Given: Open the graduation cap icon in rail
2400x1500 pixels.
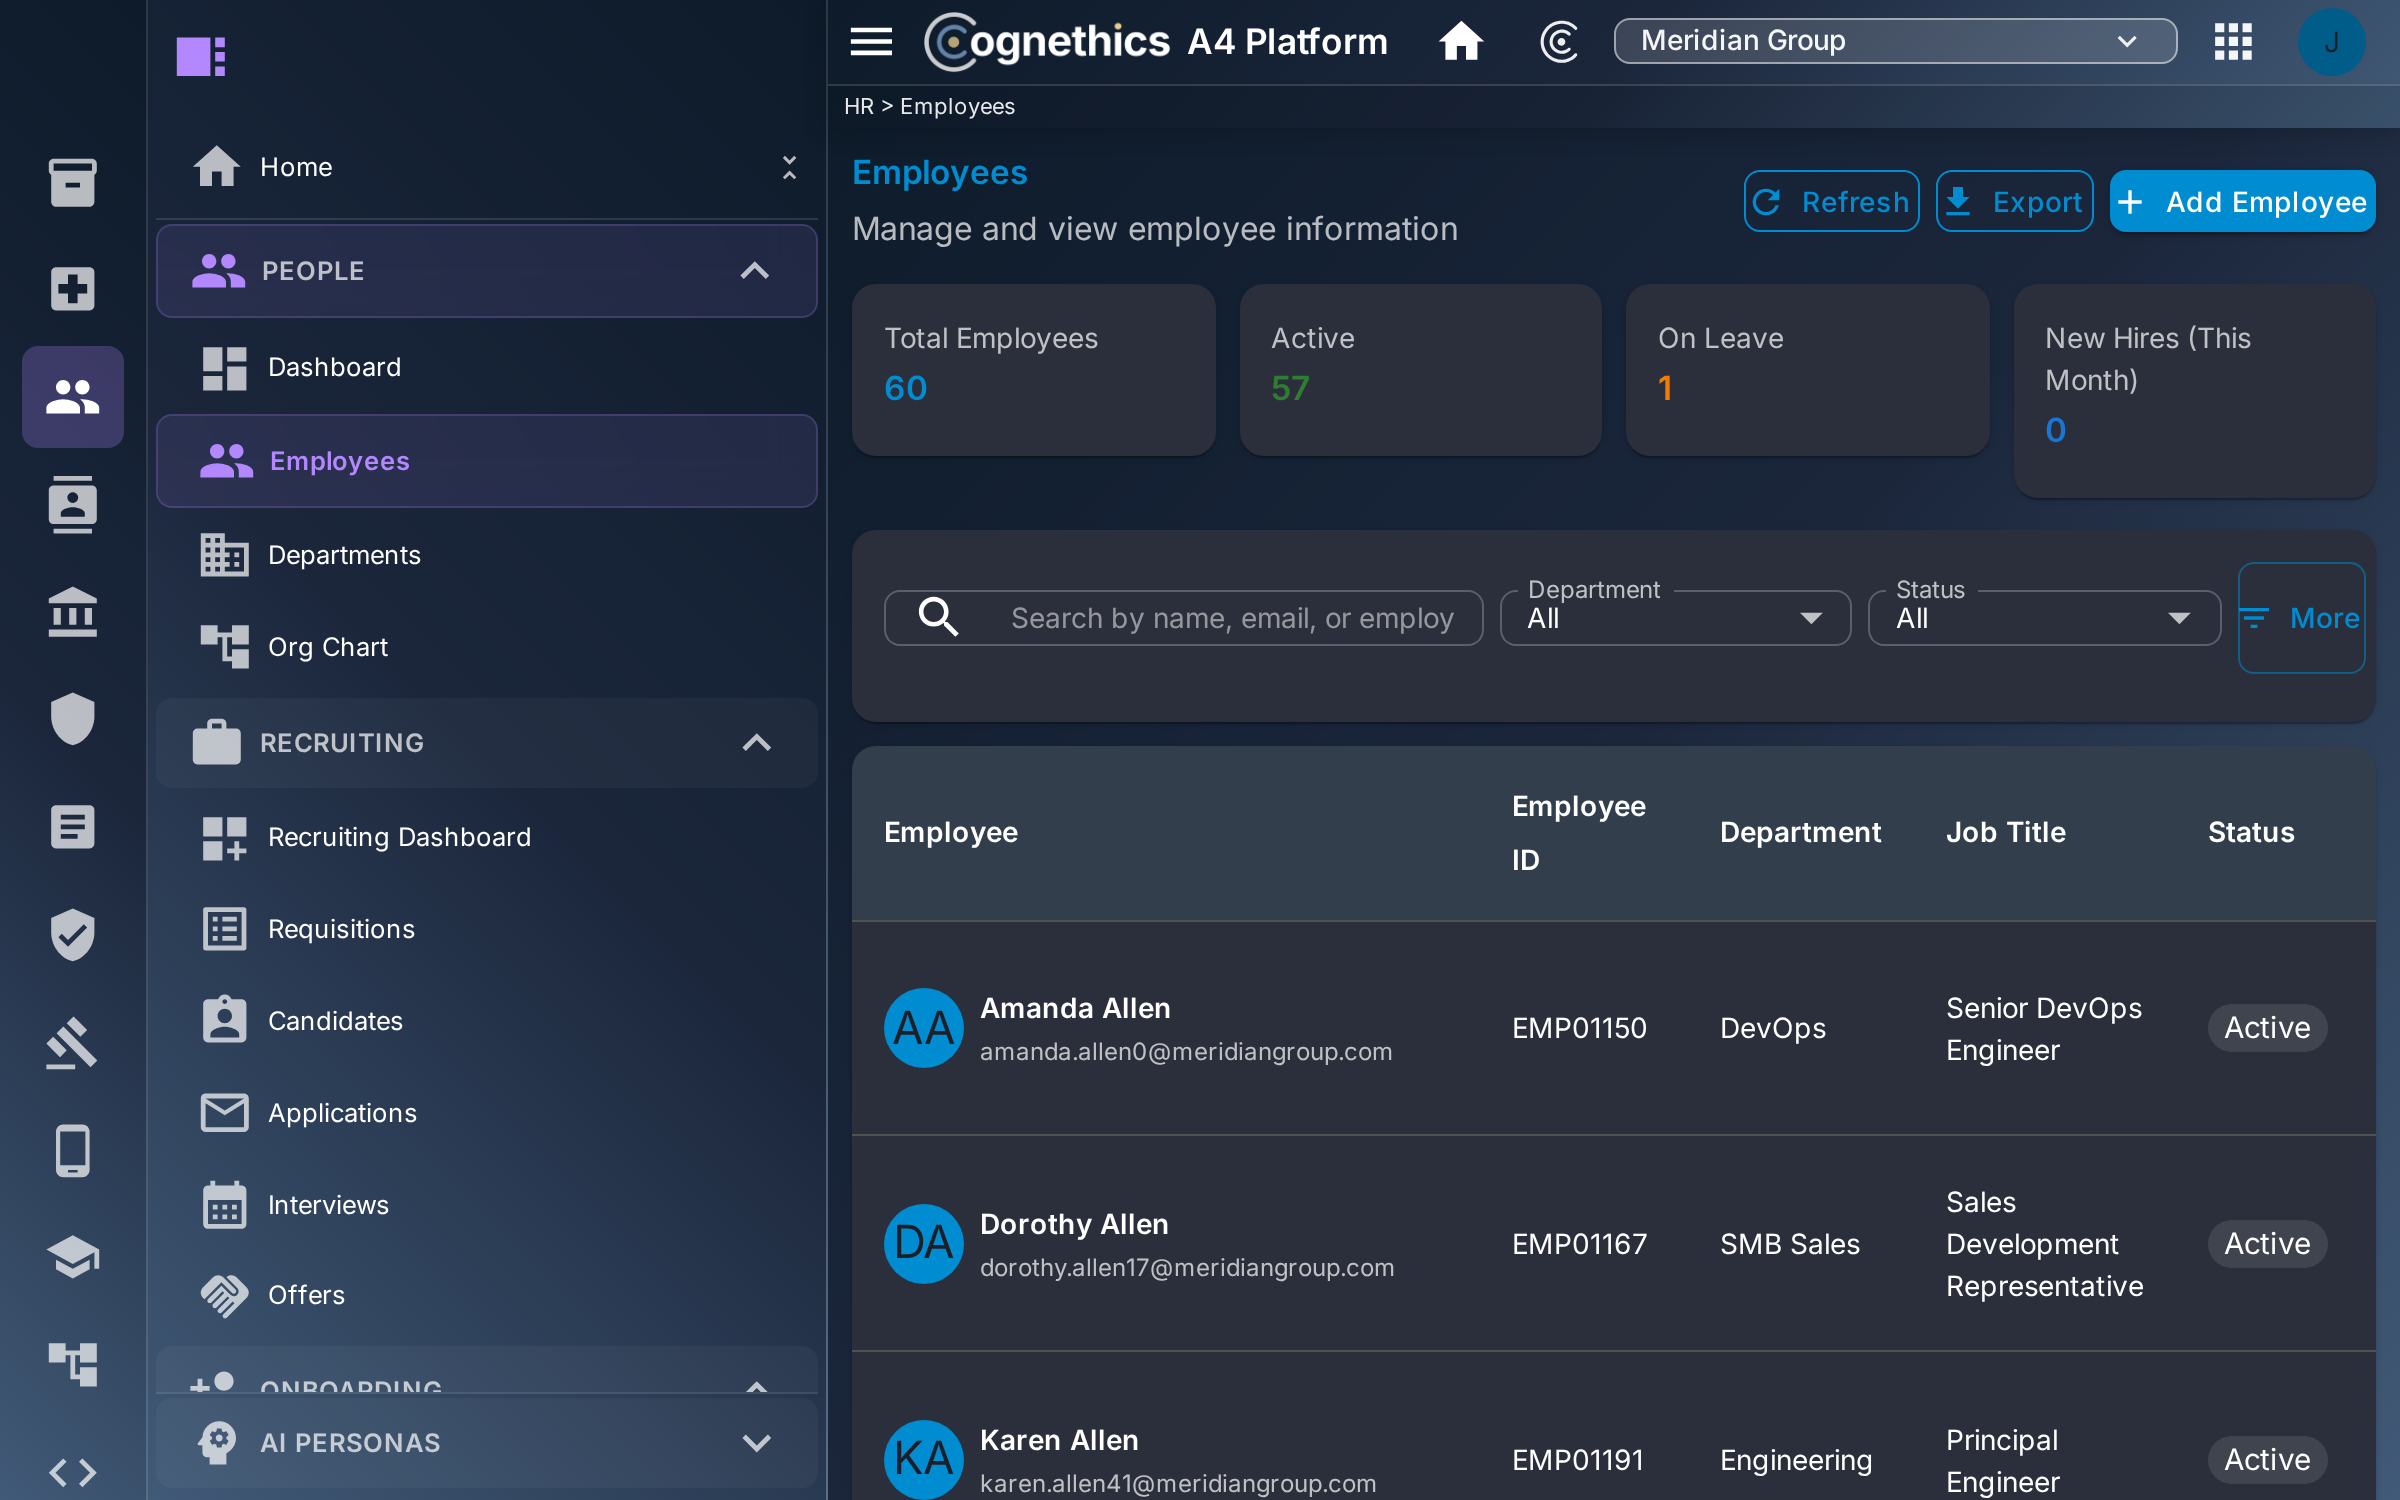Looking at the screenshot, I should (72, 1257).
